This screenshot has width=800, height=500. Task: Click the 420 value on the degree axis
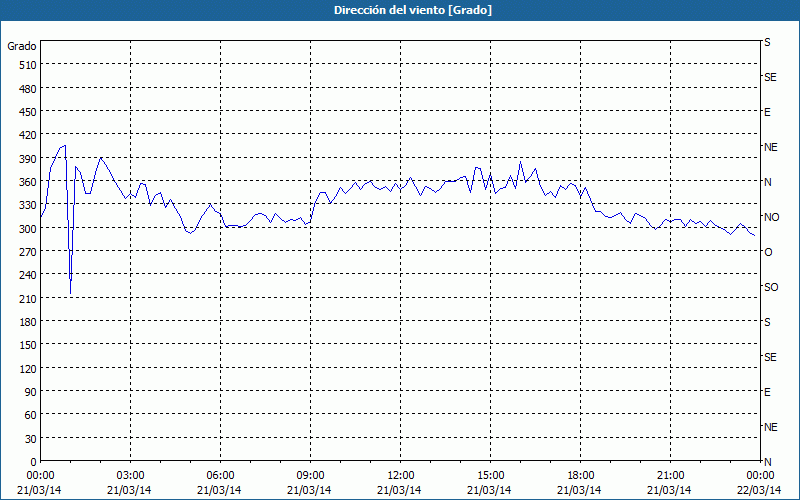(28, 135)
